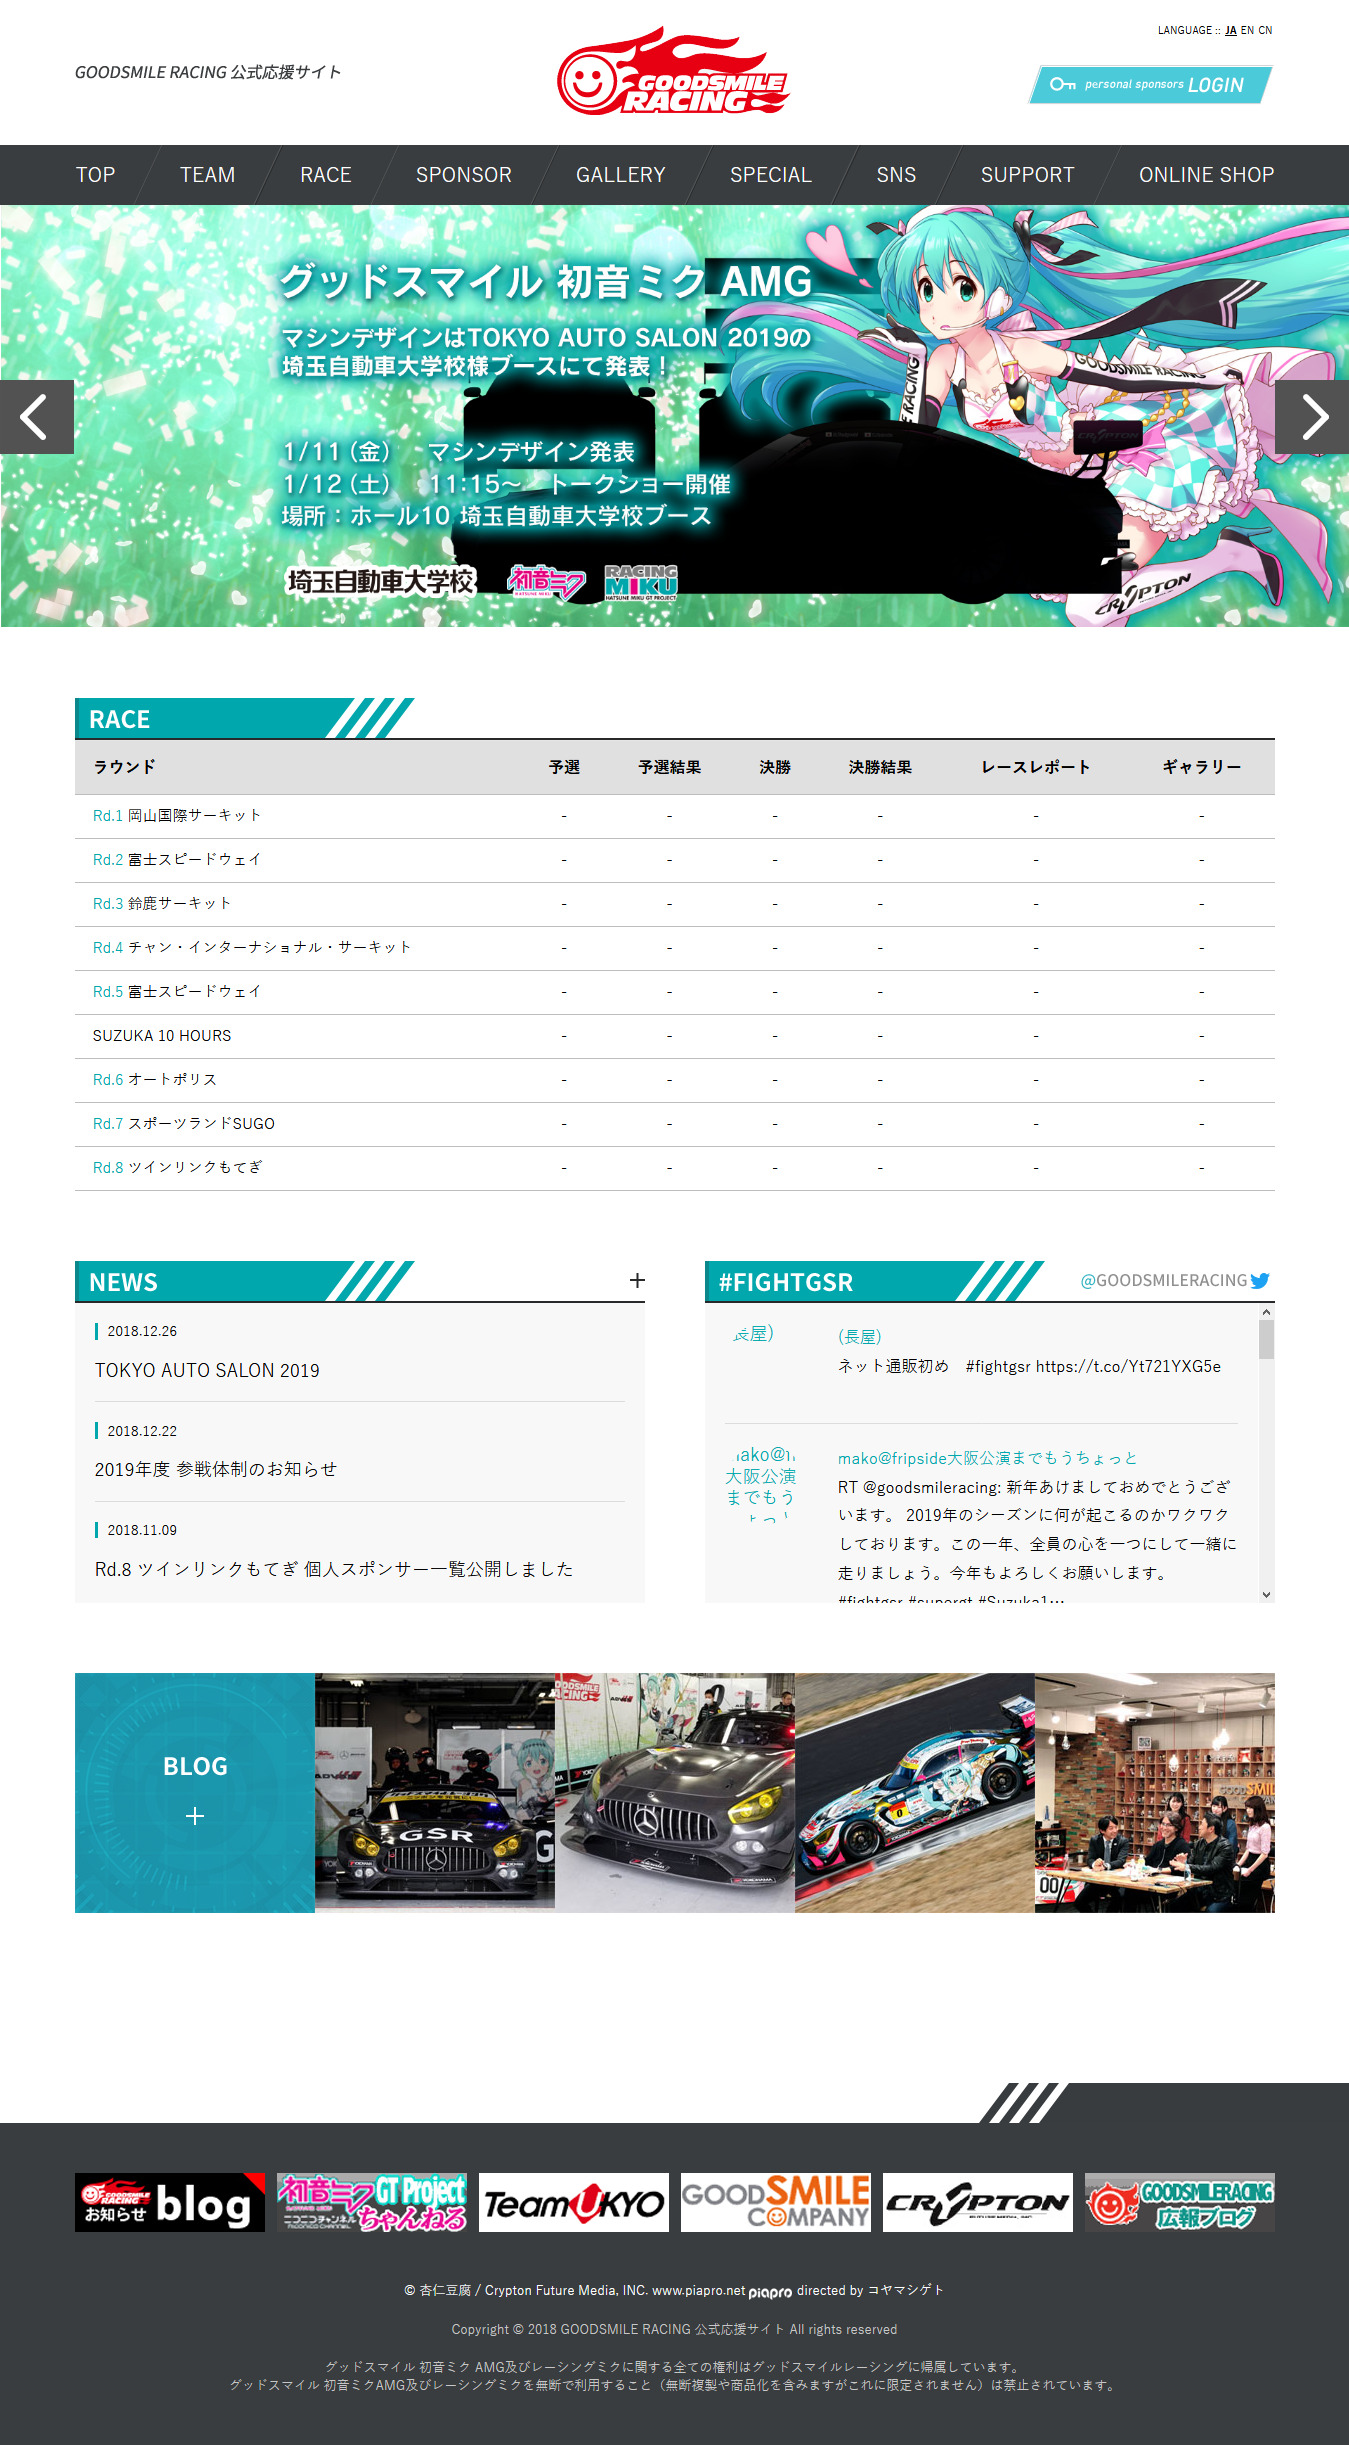Click the scroll-up arrow in tweet feed
The width and height of the screenshot is (1349, 2445).
pos(1266,1311)
